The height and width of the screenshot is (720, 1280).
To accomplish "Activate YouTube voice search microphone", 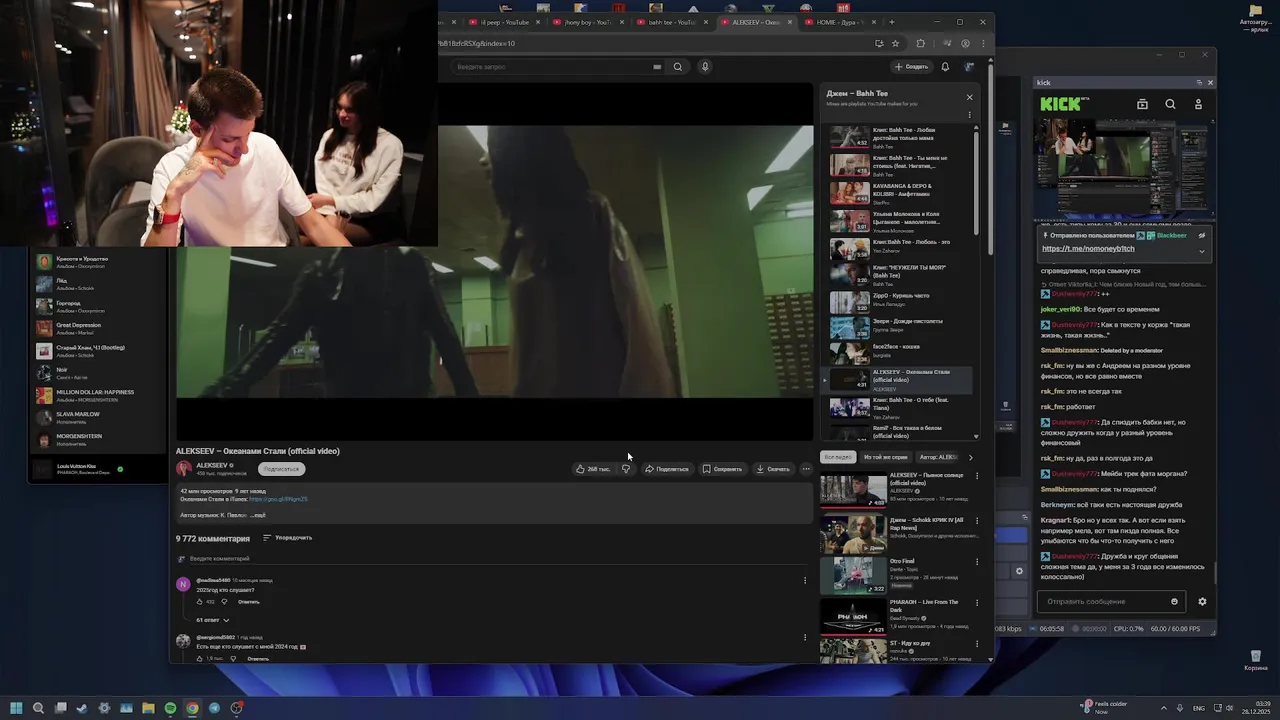I will click(705, 67).
